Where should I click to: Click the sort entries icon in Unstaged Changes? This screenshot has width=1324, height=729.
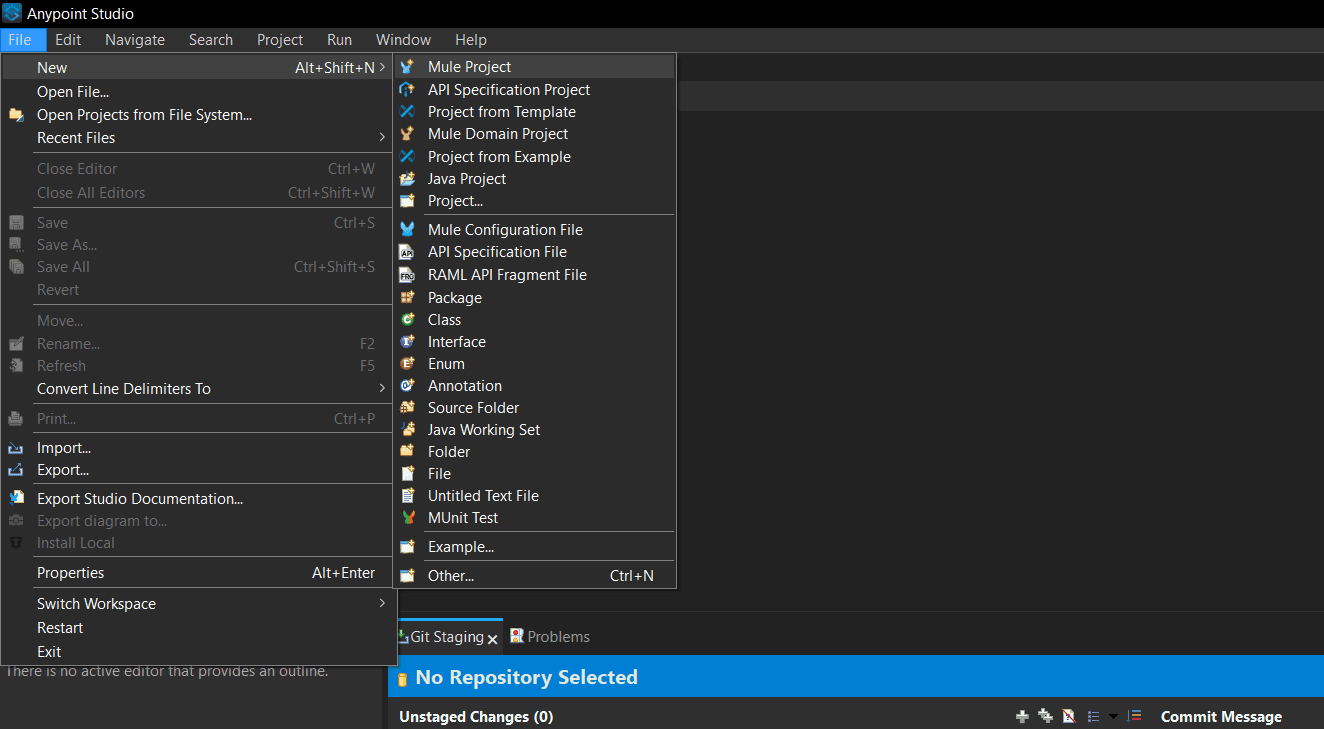(1134, 716)
